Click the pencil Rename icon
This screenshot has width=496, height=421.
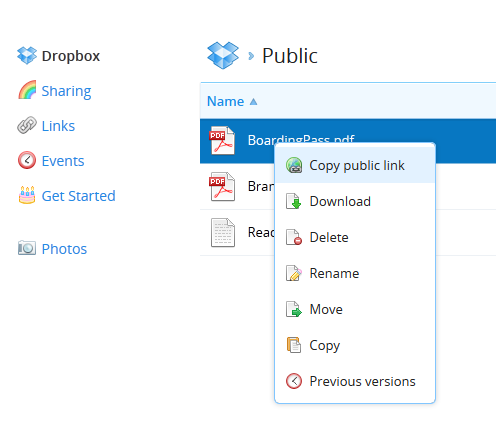[x=294, y=273]
